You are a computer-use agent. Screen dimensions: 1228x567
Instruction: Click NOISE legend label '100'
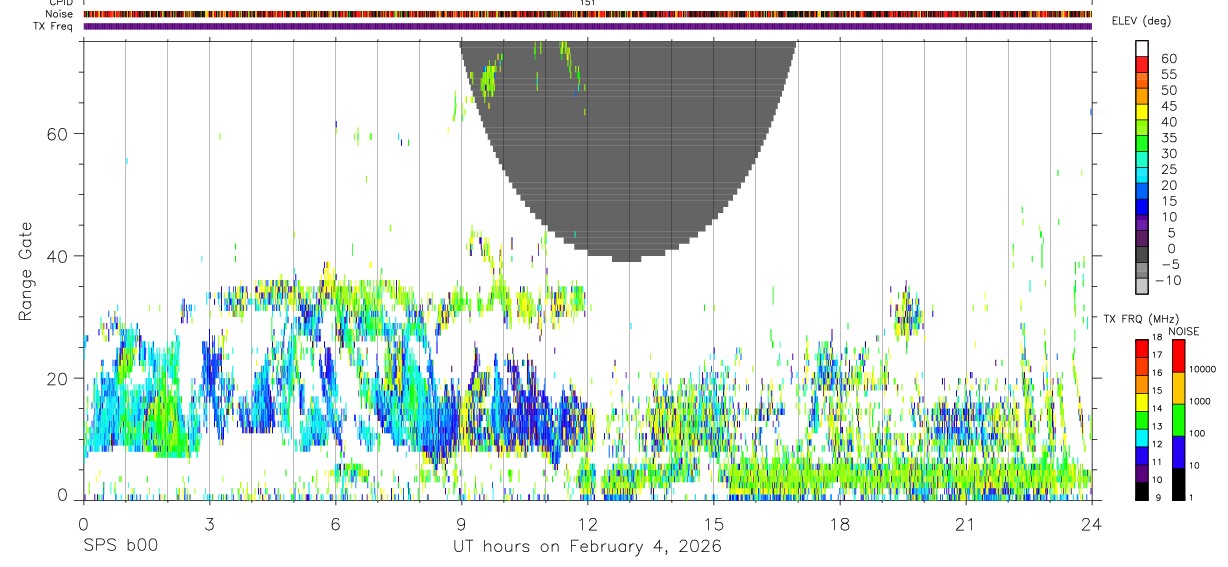[1197, 434]
